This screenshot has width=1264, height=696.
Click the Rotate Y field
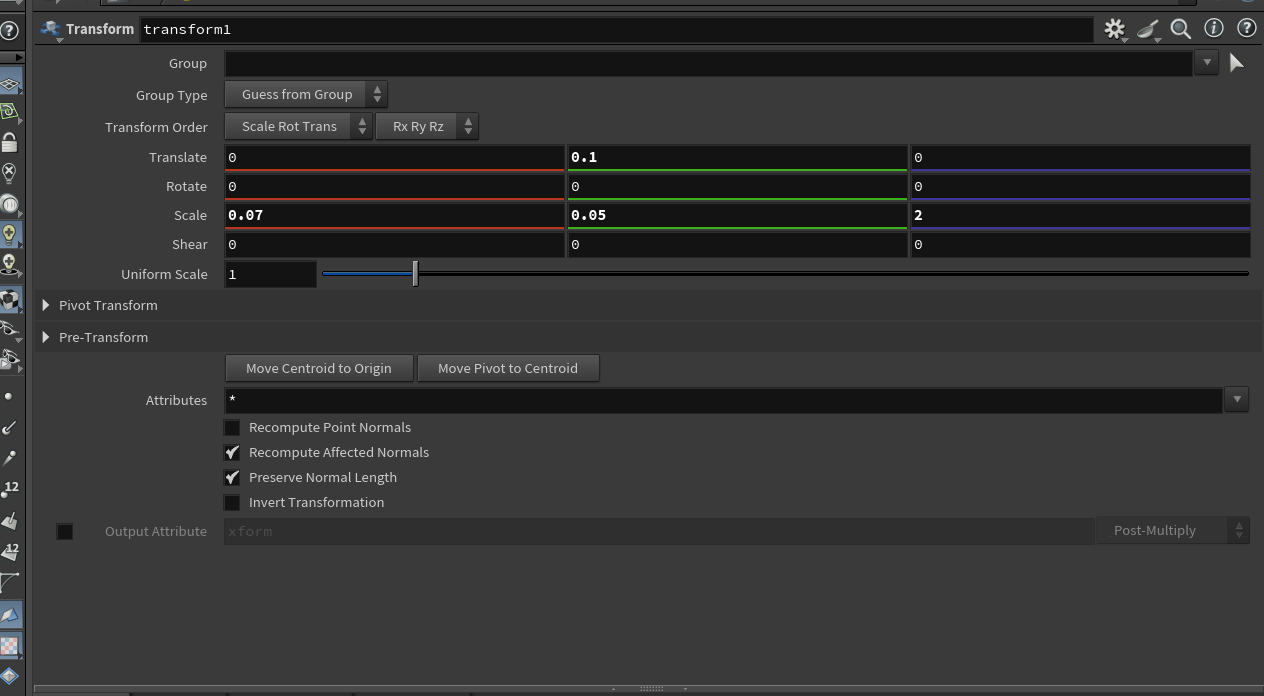click(737, 186)
